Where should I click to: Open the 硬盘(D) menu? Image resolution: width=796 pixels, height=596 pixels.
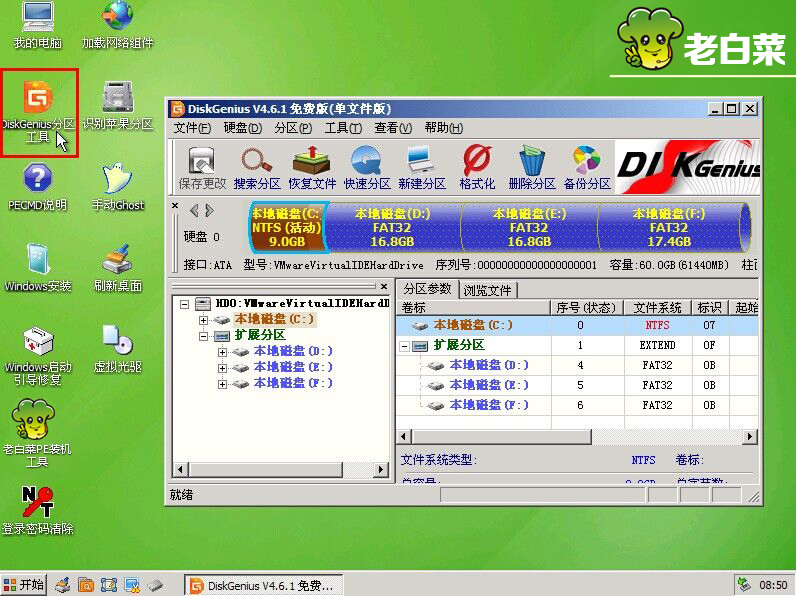[242, 128]
